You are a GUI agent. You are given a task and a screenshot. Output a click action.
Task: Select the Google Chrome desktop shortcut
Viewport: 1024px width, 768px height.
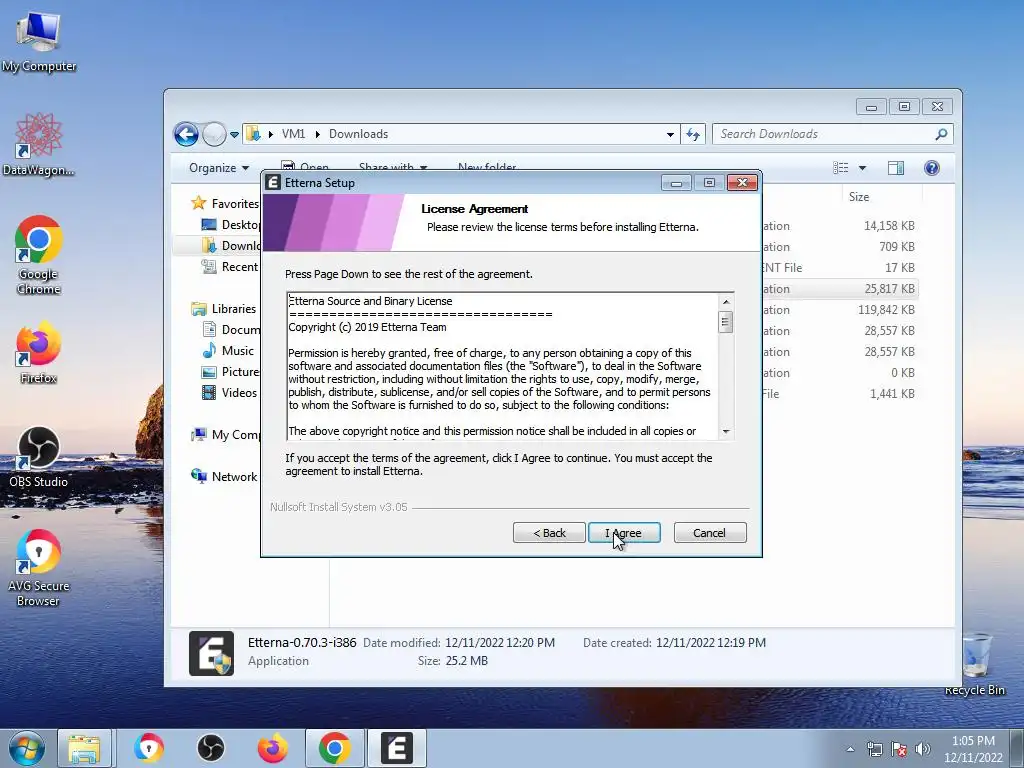click(x=39, y=255)
